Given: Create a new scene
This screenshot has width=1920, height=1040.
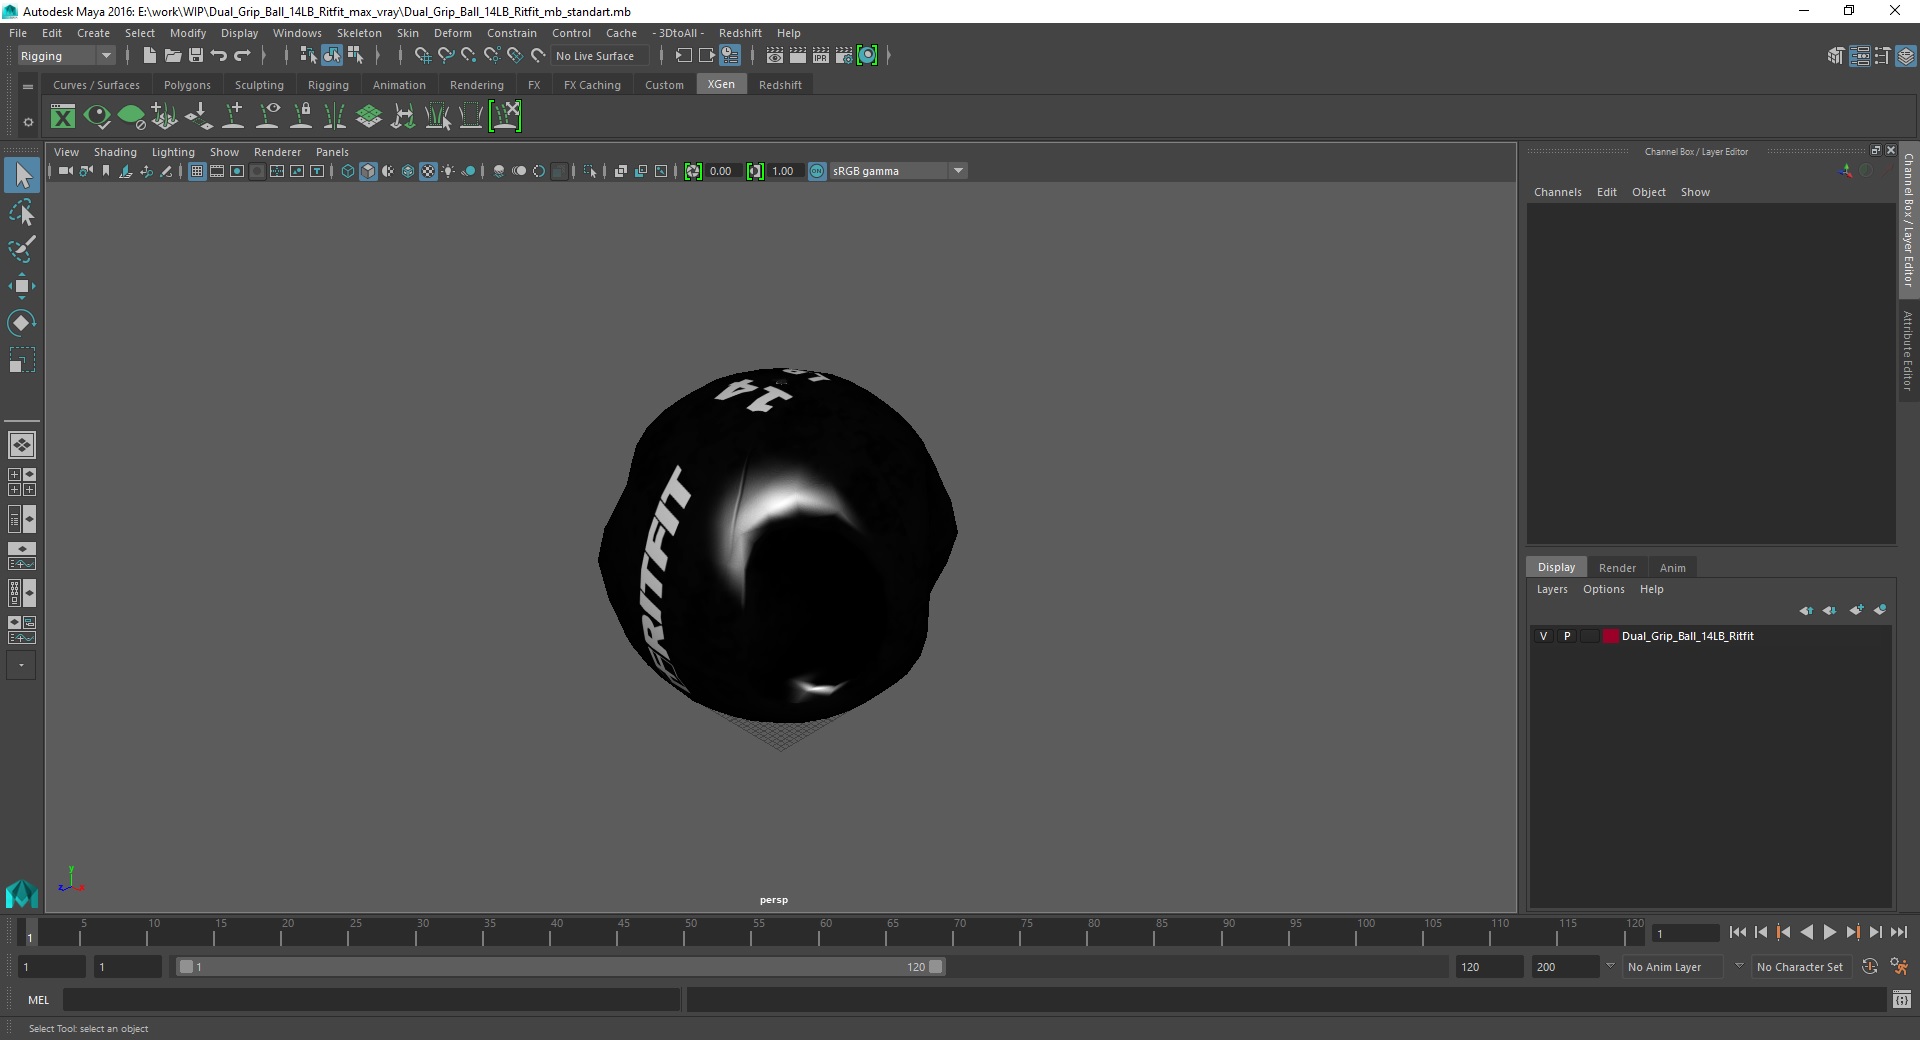Looking at the screenshot, I should [x=149, y=56].
